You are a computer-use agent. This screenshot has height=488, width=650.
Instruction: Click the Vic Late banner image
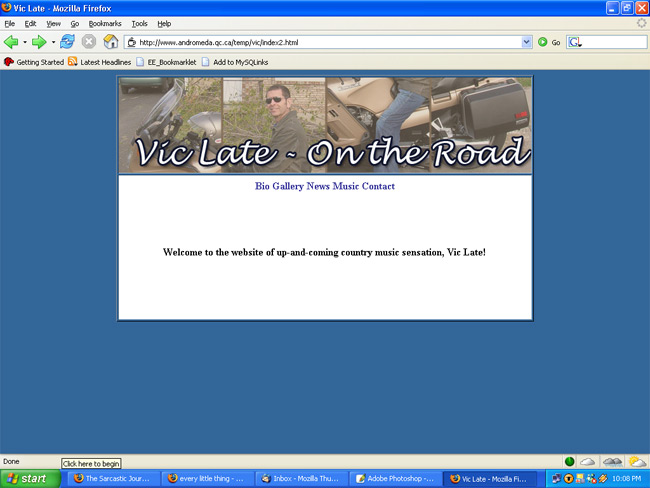[x=325, y=126]
